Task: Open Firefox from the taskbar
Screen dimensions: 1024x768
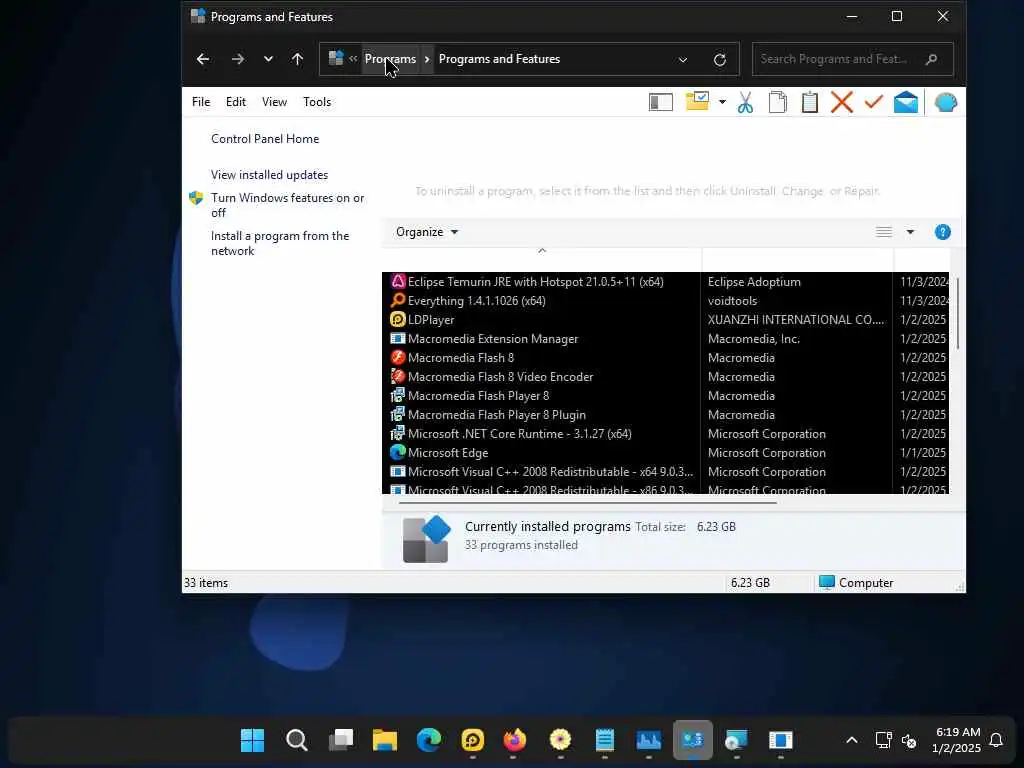Action: tap(515, 740)
